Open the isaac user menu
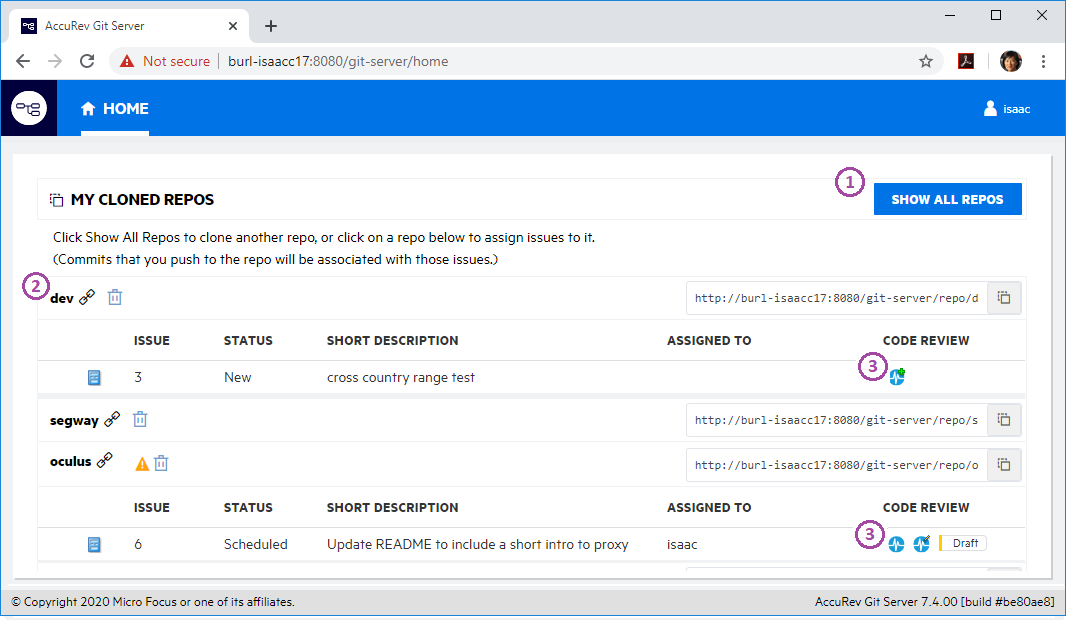This screenshot has height=620, width=1066. point(1007,109)
